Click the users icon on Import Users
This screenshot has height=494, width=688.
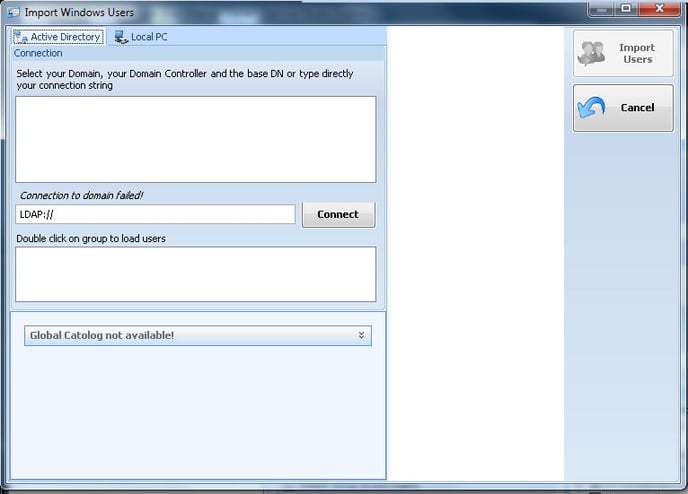[591, 54]
